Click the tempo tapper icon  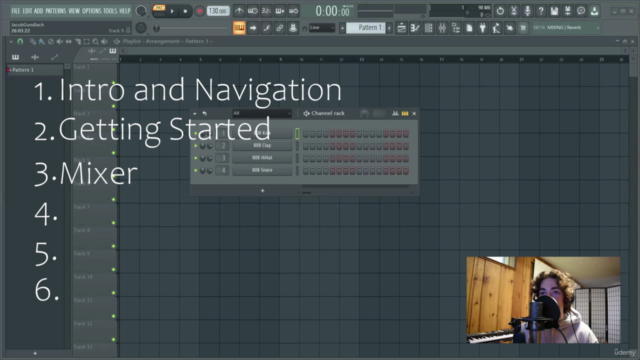[496, 28]
